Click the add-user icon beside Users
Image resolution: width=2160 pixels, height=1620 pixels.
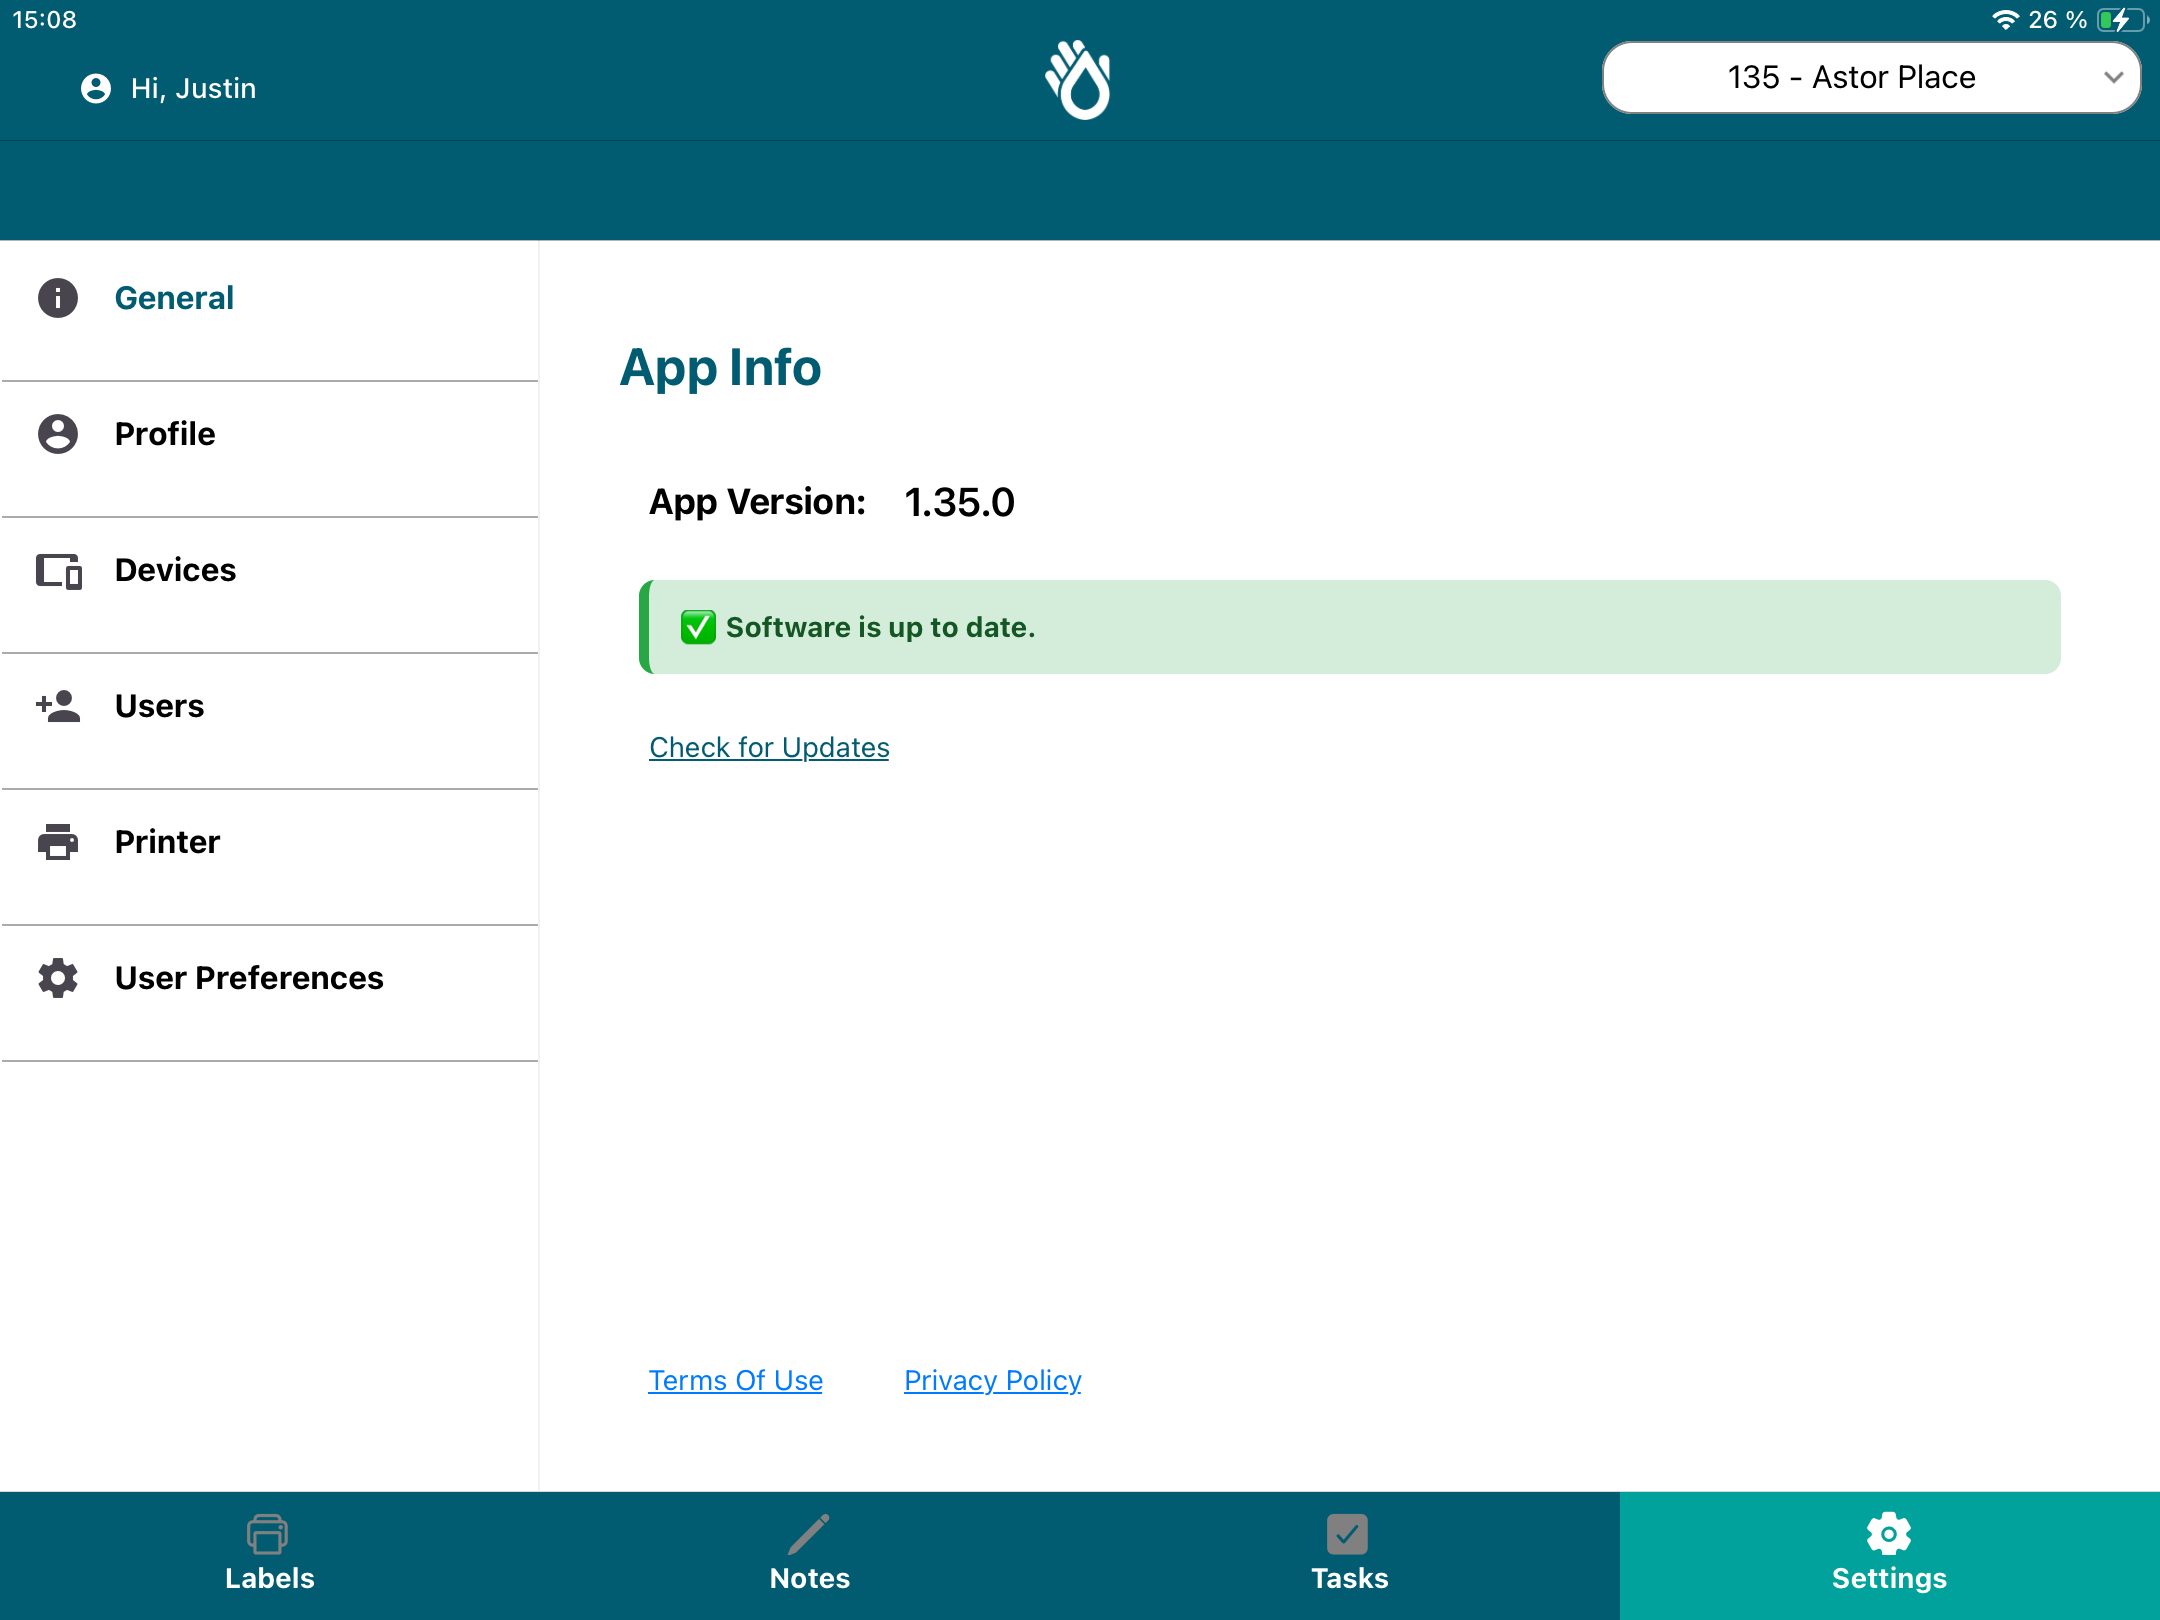pyautogui.click(x=57, y=706)
